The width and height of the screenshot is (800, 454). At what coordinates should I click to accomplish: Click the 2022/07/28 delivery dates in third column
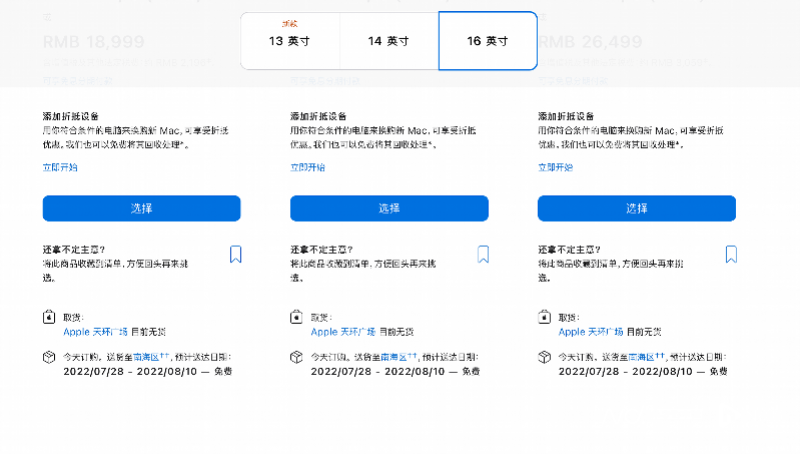(626, 372)
